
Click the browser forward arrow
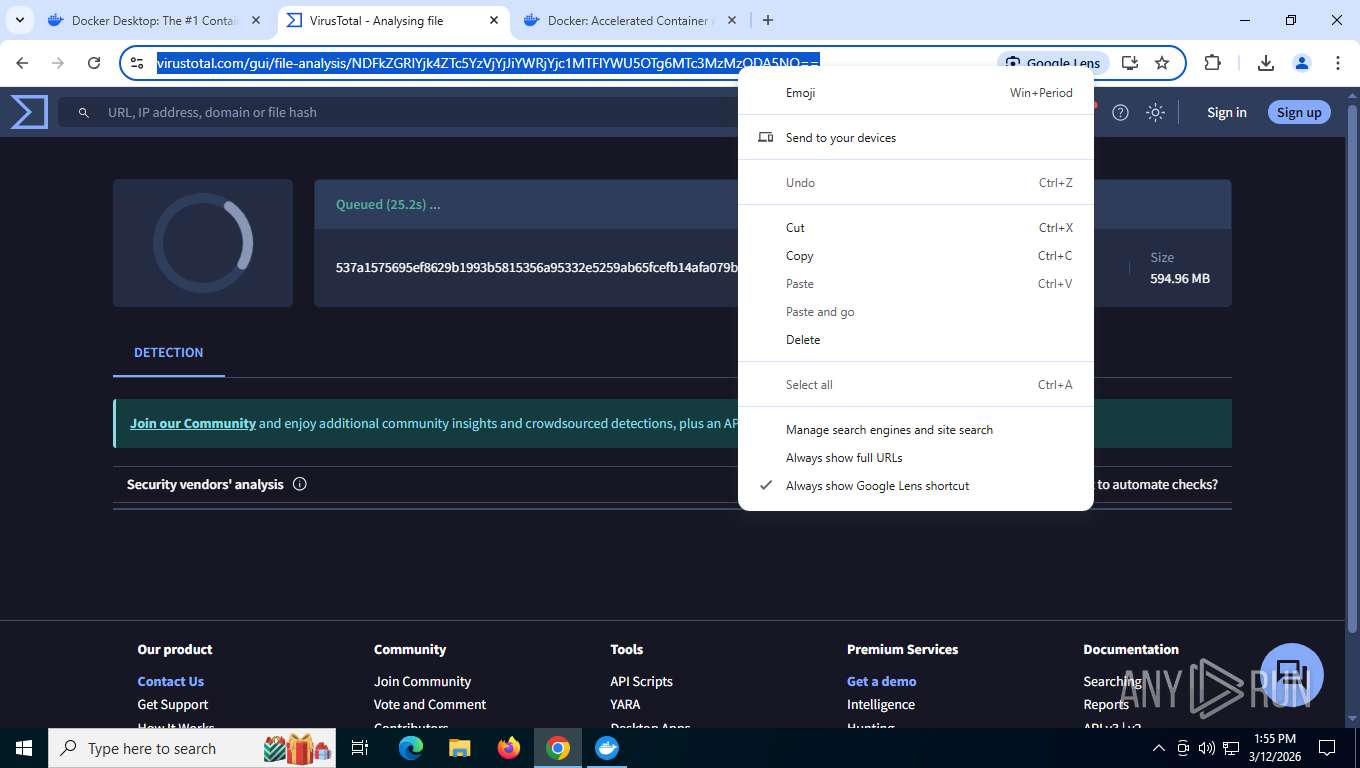pos(58,63)
